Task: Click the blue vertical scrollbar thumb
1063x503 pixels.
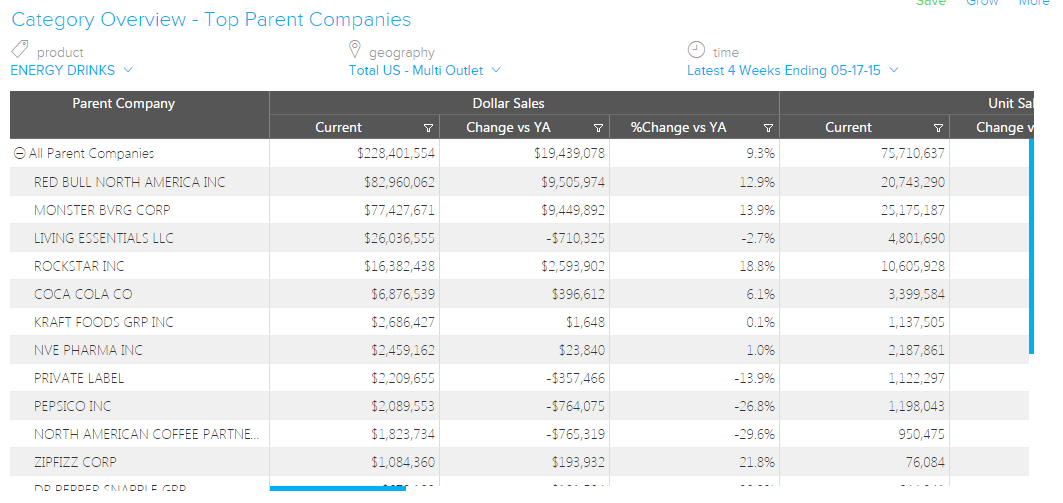Action: pyautogui.click(x=1031, y=246)
